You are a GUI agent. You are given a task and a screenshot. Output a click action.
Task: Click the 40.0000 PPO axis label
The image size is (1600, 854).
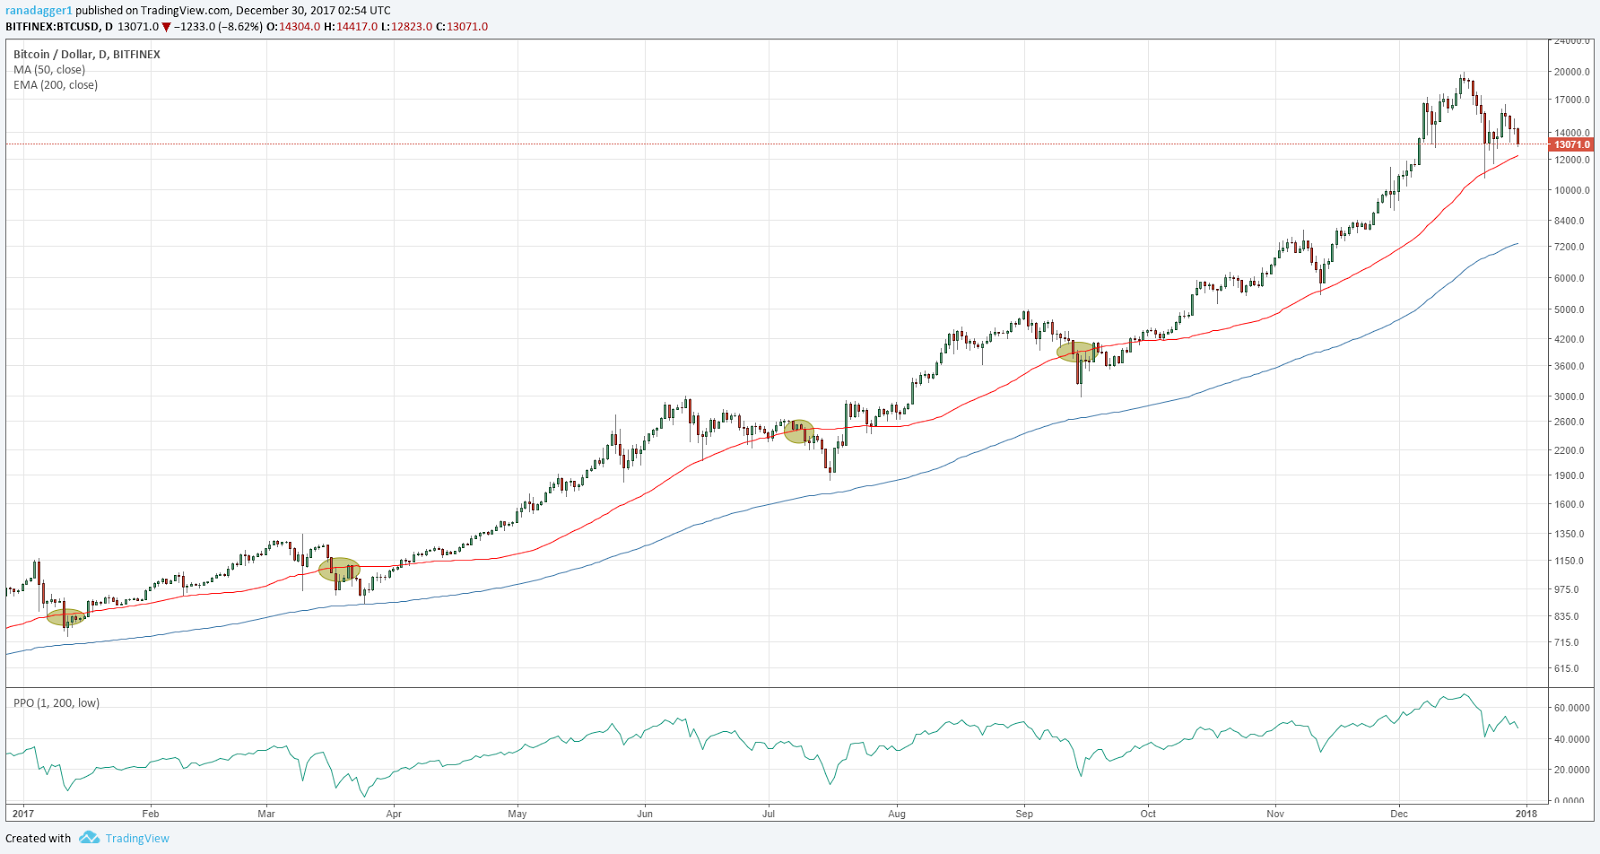(1571, 739)
